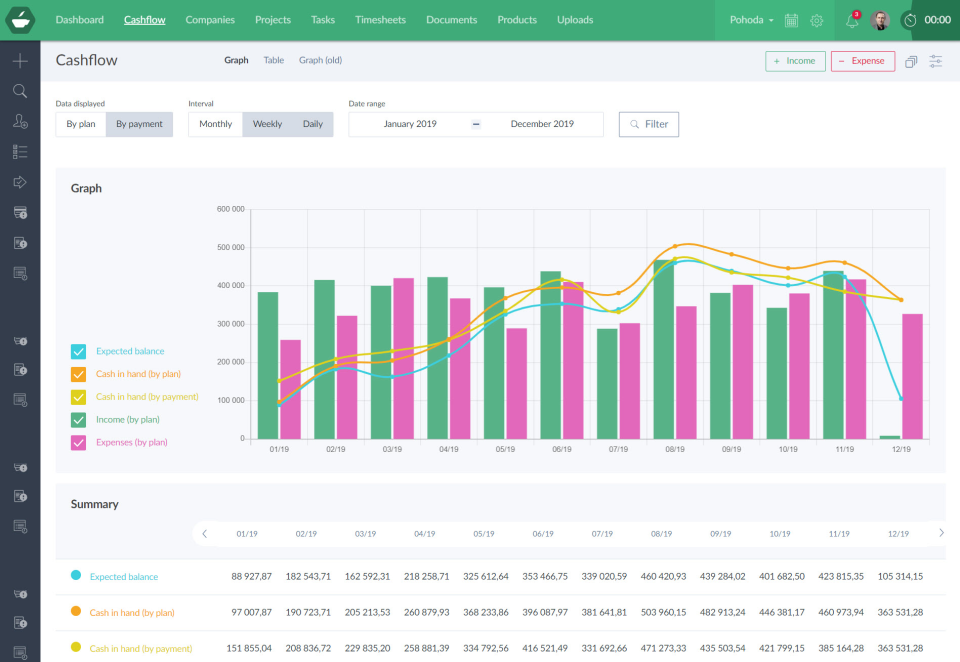Add a new Income entry
Viewport: 960px width, 662px height.
[795, 61]
